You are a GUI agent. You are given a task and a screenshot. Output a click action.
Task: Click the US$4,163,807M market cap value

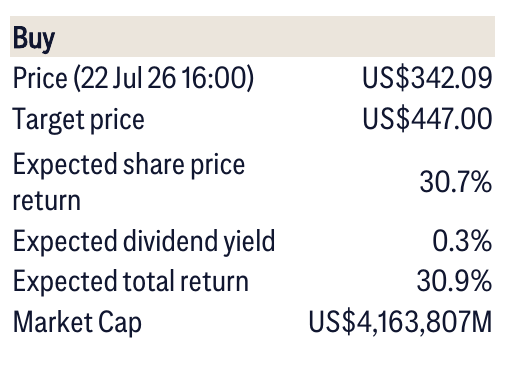(x=400, y=322)
